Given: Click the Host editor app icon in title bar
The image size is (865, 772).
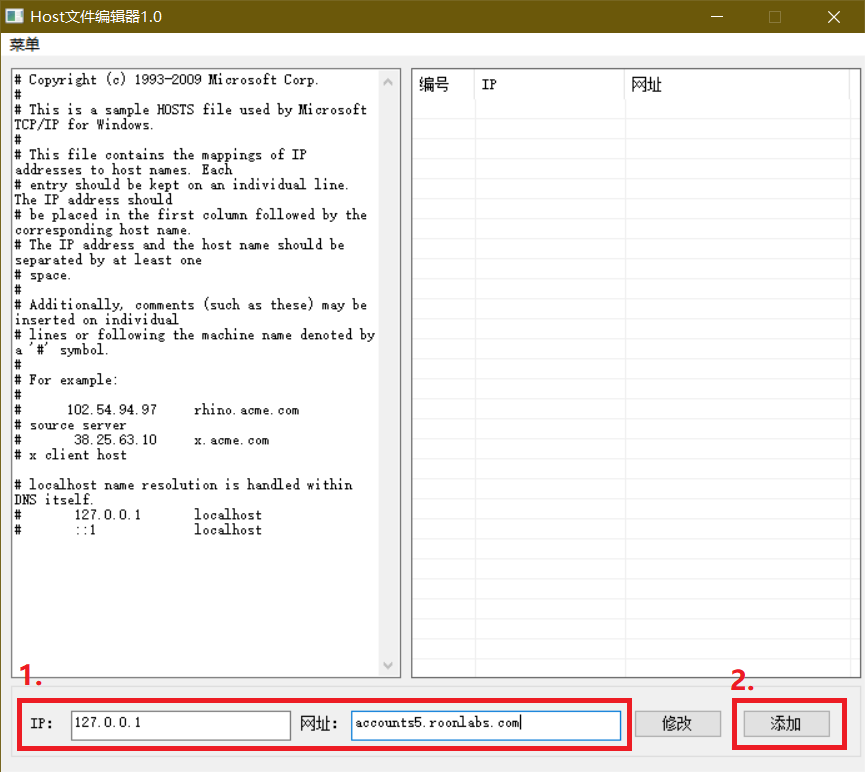Looking at the screenshot, I should click(15, 17).
